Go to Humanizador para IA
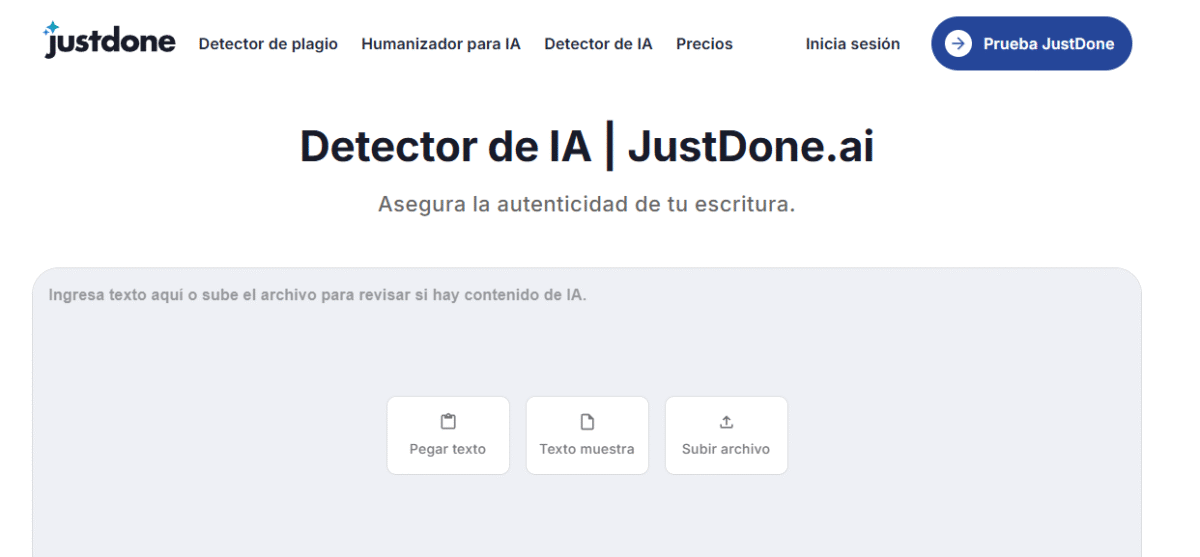The height and width of the screenshot is (557, 1200). [441, 44]
